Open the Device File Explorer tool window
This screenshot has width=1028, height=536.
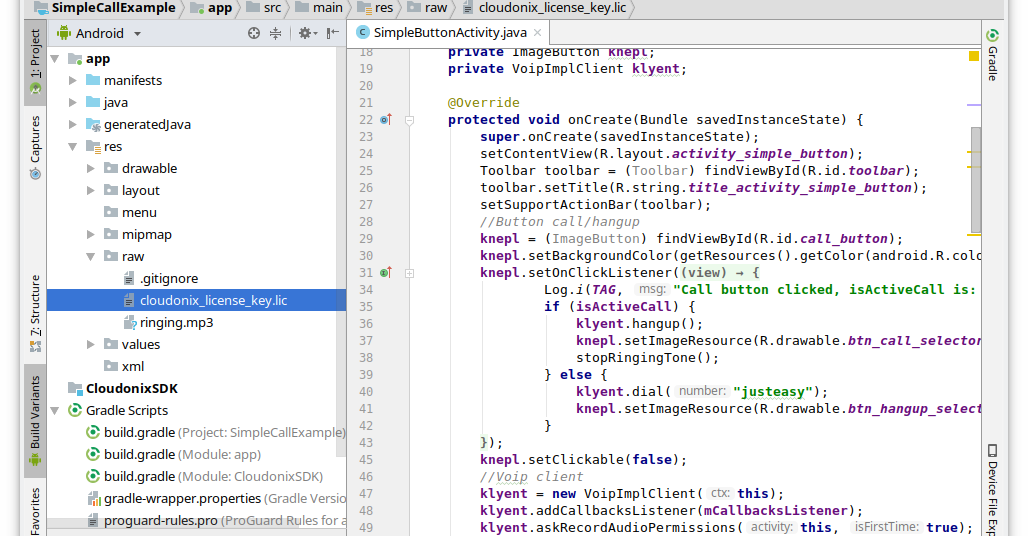tap(993, 489)
